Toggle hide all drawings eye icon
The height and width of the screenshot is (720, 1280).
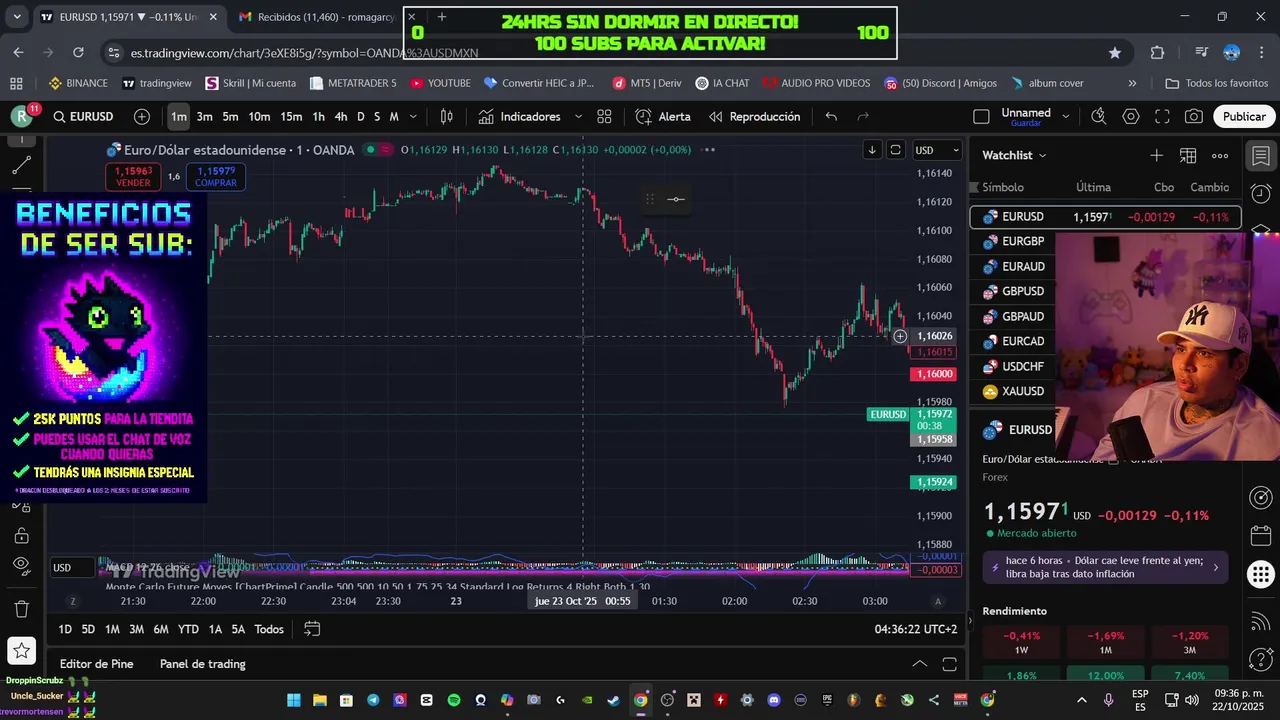pyautogui.click(x=22, y=565)
